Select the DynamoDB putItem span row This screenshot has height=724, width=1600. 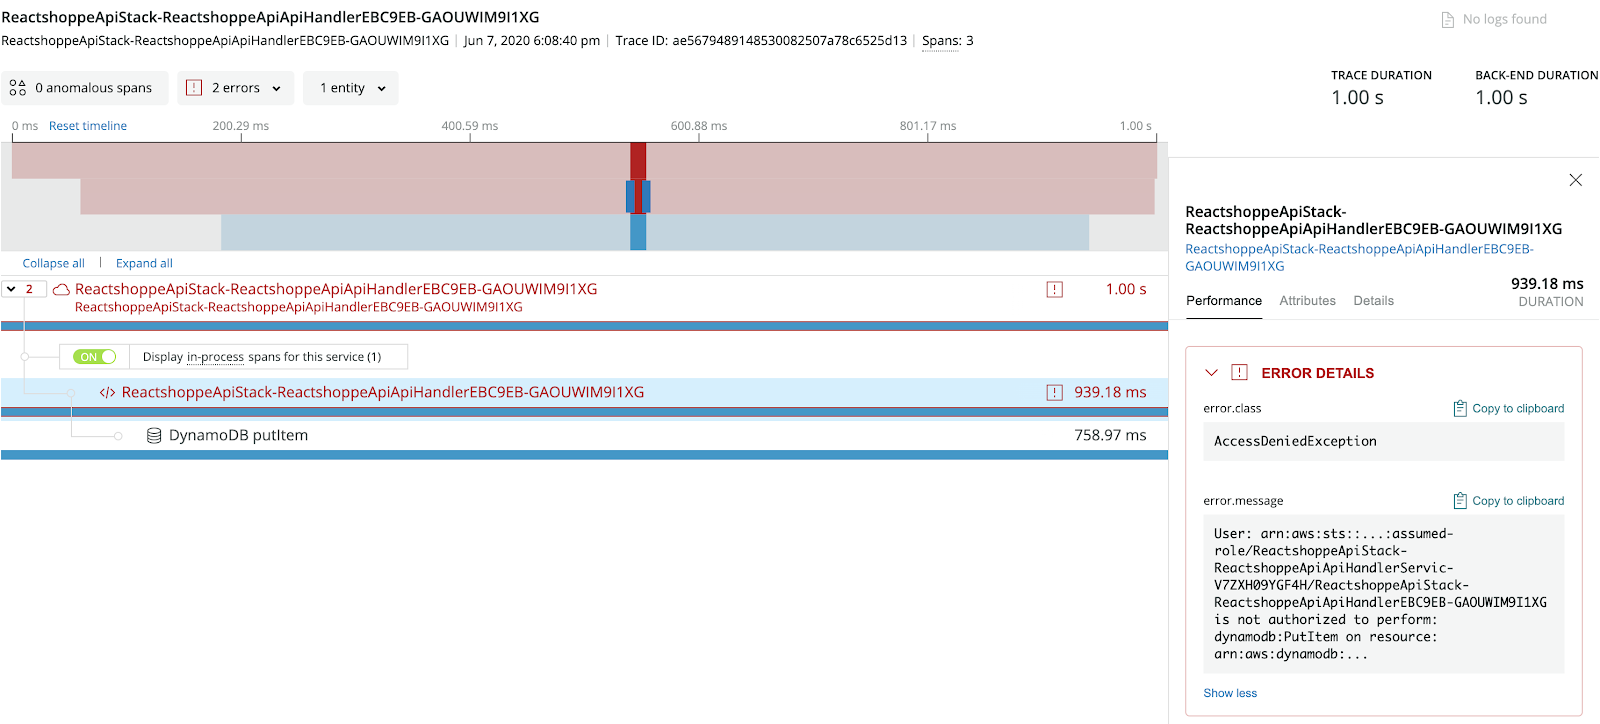click(x=584, y=435)
